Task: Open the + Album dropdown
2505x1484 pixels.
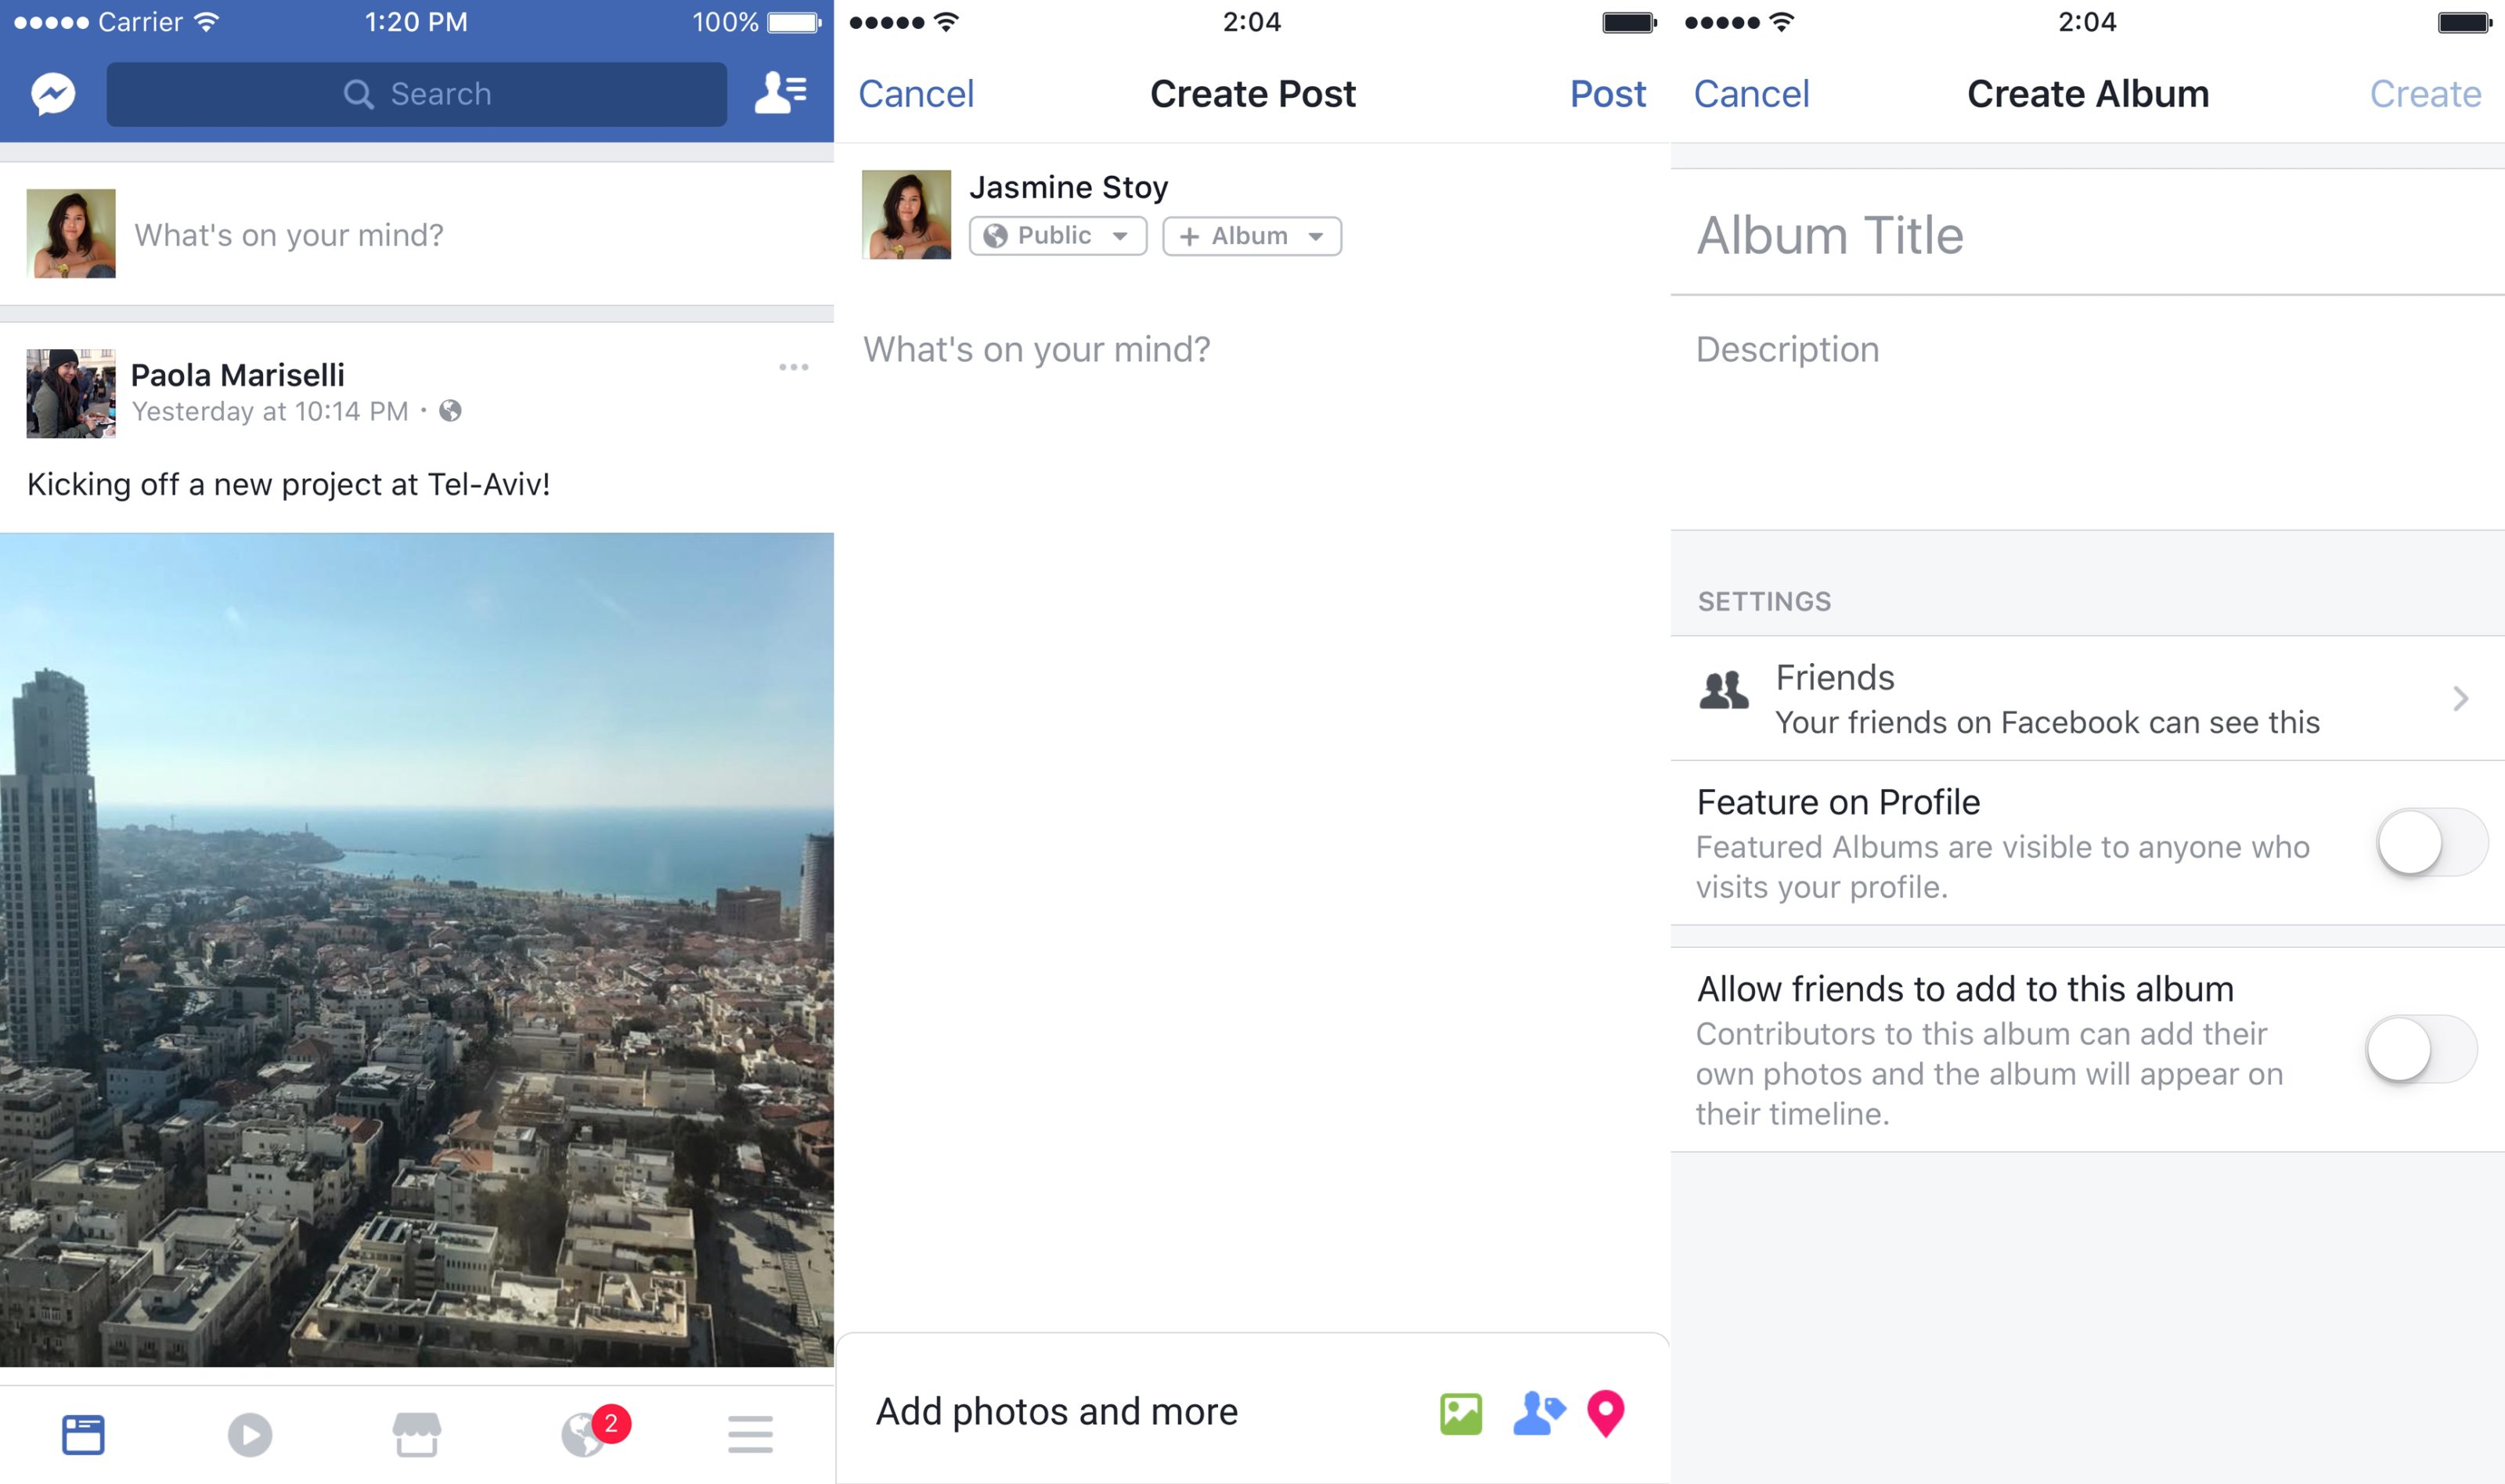Action: [x=1252, y=236]
